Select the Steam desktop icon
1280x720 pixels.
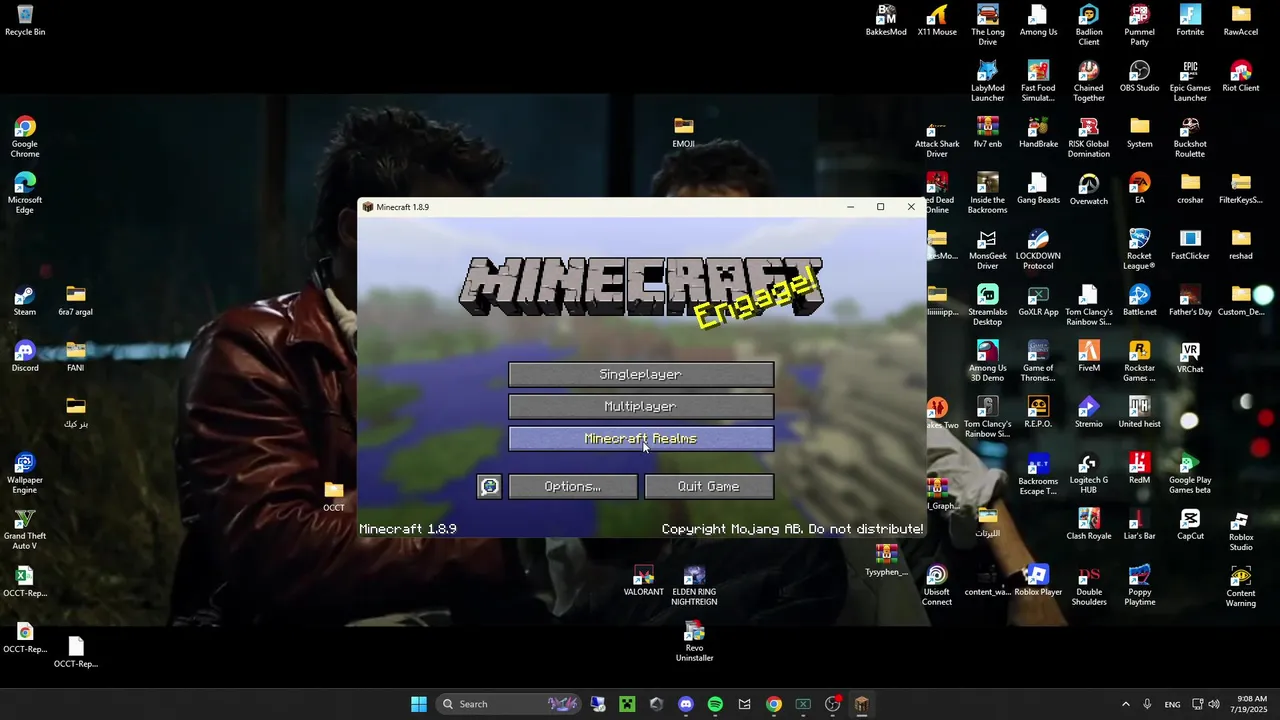click(x=25, y=301)
